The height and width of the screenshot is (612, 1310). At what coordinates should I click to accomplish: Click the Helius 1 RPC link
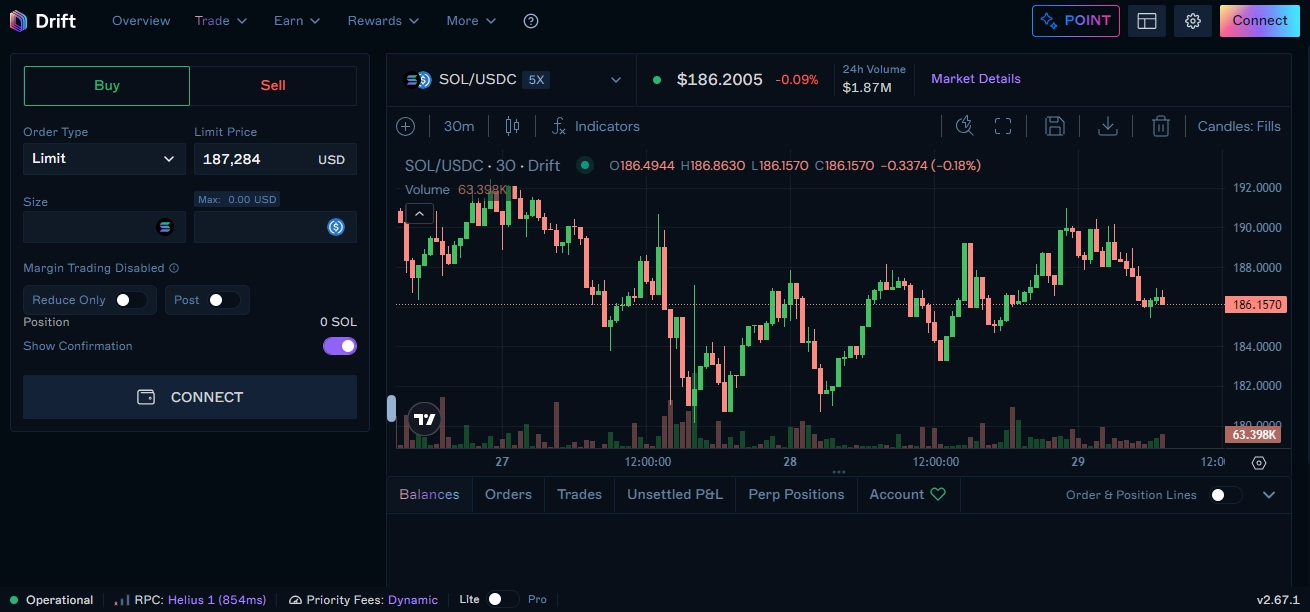click(x=217, y=600)
